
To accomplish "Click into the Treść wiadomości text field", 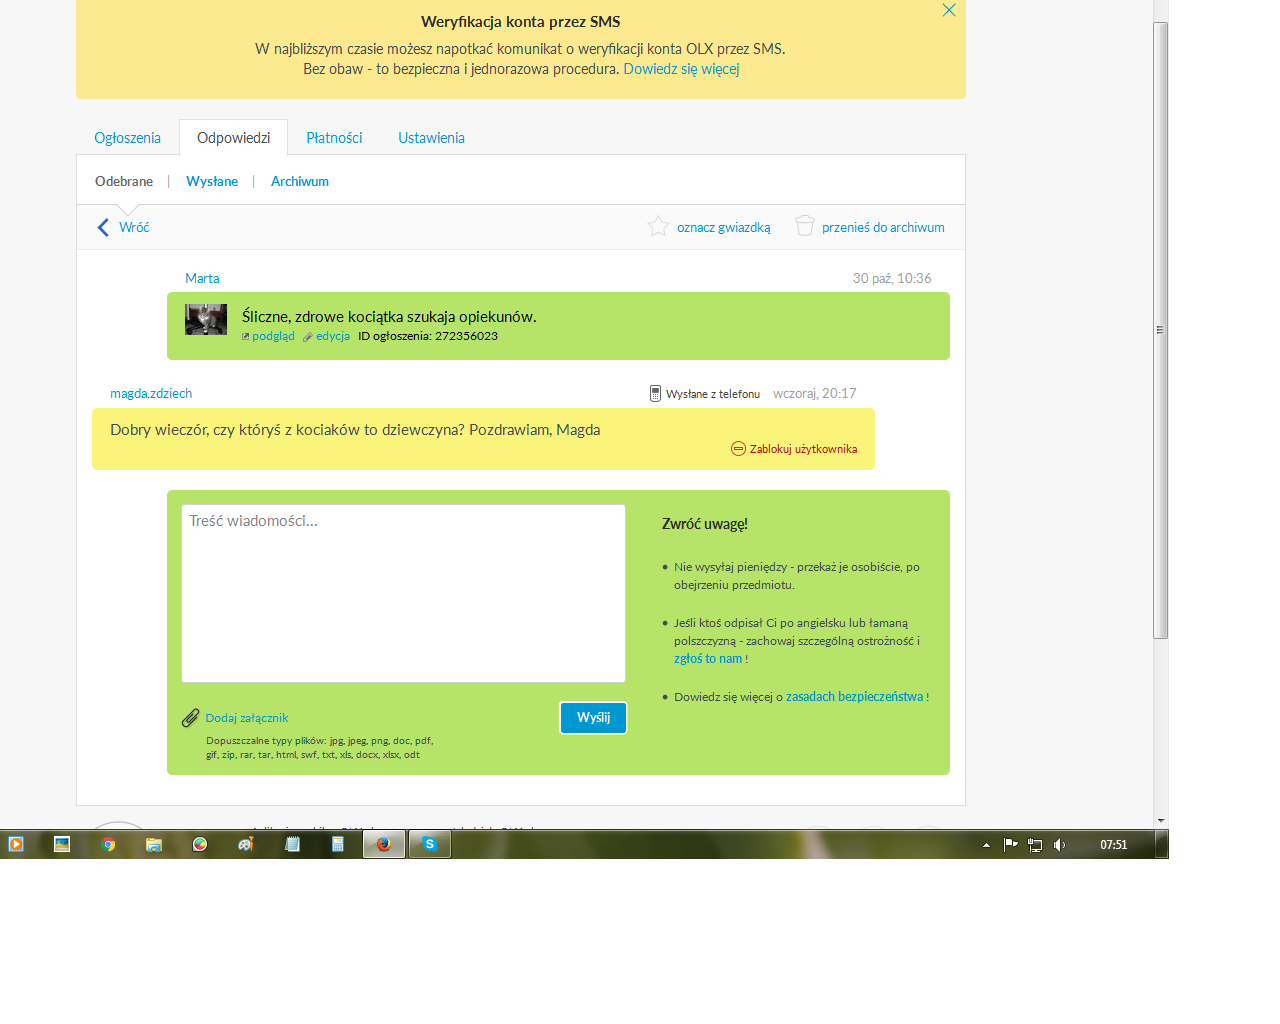I will pos(403,593).
